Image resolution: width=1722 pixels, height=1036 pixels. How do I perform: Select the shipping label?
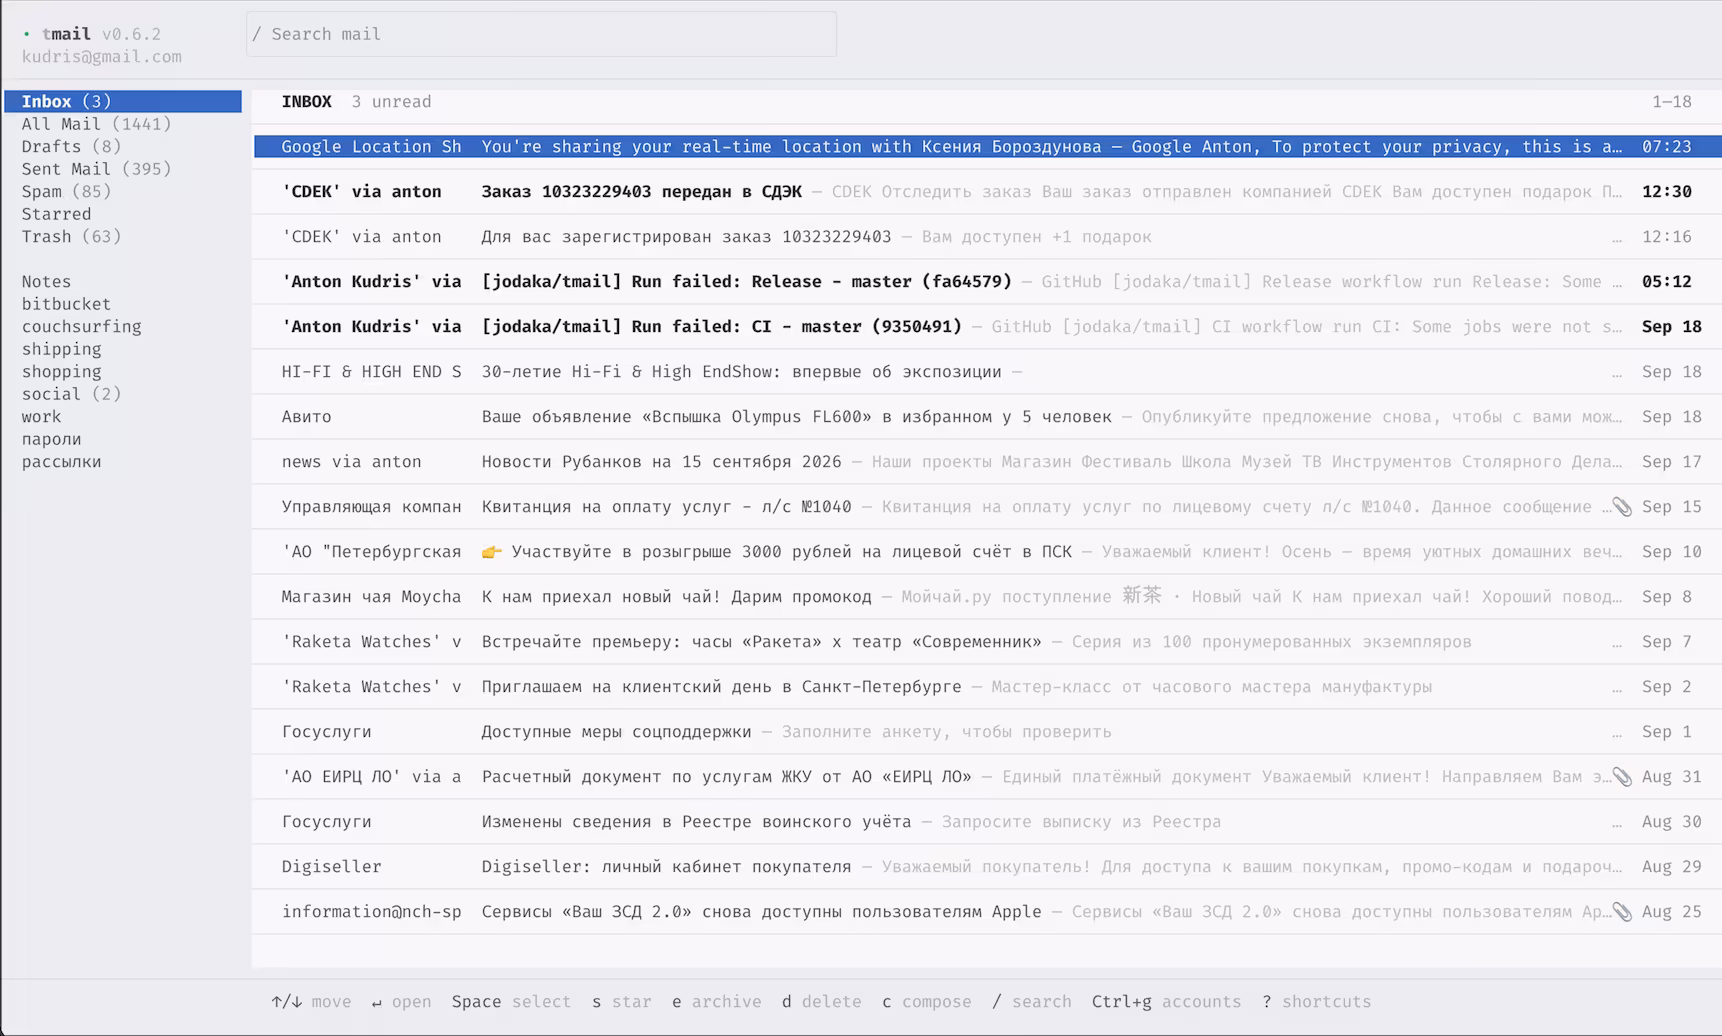[x=61, y=349]
